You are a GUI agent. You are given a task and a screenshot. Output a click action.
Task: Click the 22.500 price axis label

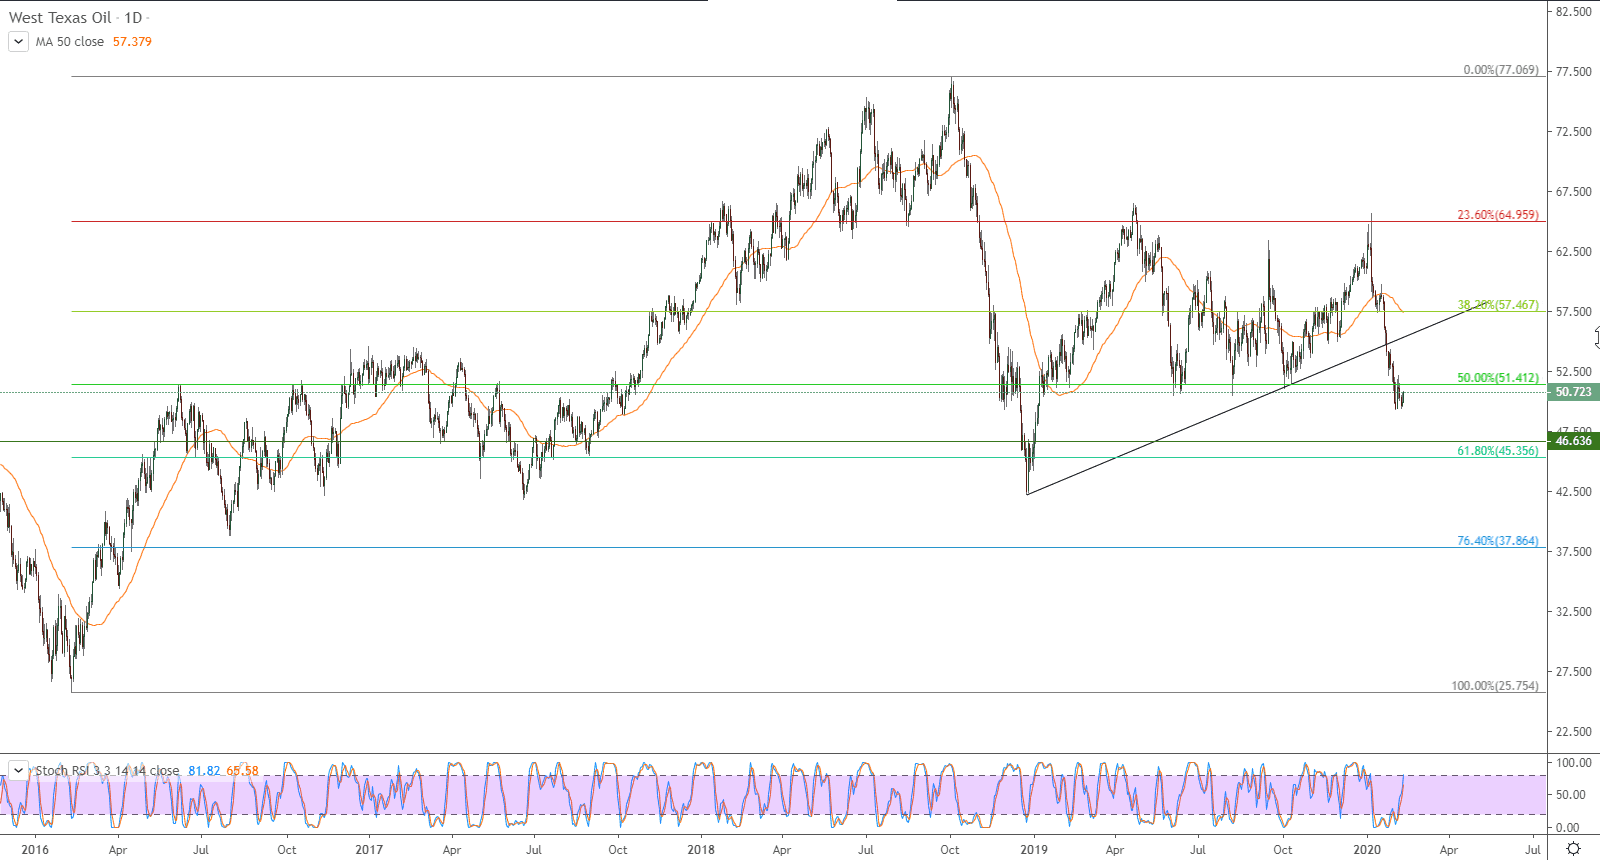(1573, 732)
